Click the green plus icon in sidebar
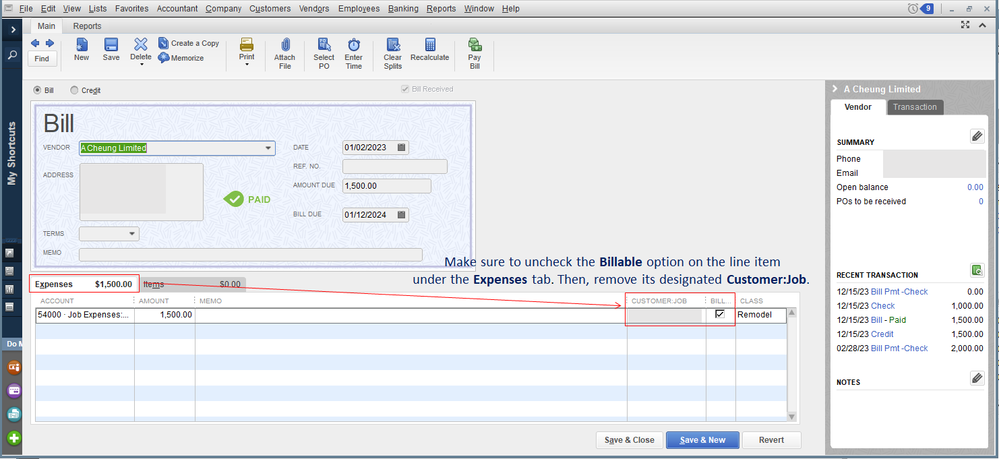The width and height of the screenshot is (999, 459). pyautogui.click(x=14, y=438)
